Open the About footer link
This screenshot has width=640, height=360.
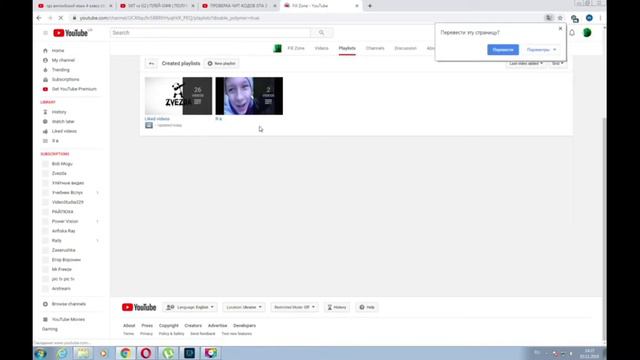click(129, 326)
